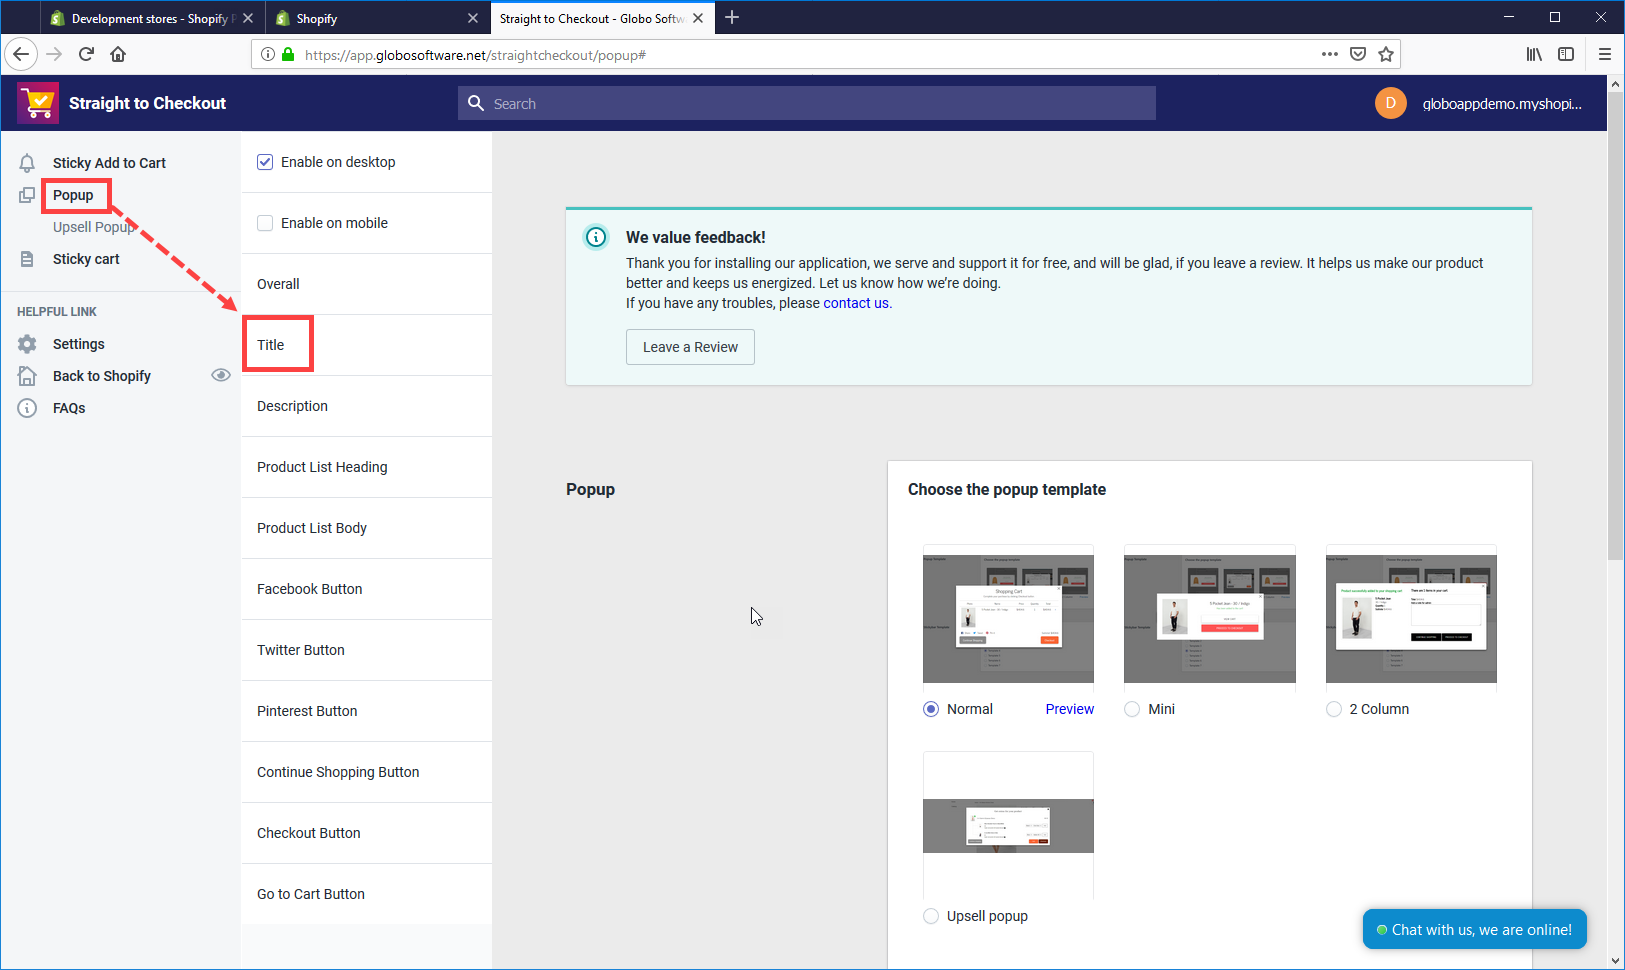Uncheck Enable on desktop
Image resolution: width=1625 pixels, height=970 pixels.
tap(264, 161)
